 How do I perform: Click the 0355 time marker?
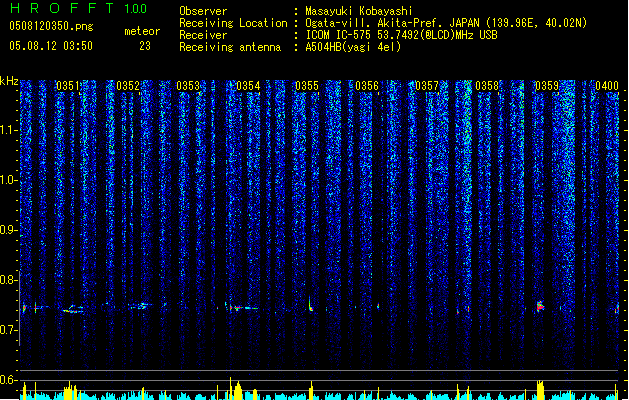pyautogui.click(x=307, y=86)
